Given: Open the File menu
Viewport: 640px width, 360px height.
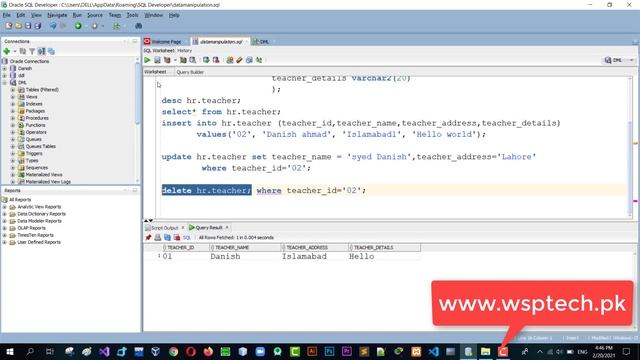Looking at the screenshot, I should (x=7, y=15).
